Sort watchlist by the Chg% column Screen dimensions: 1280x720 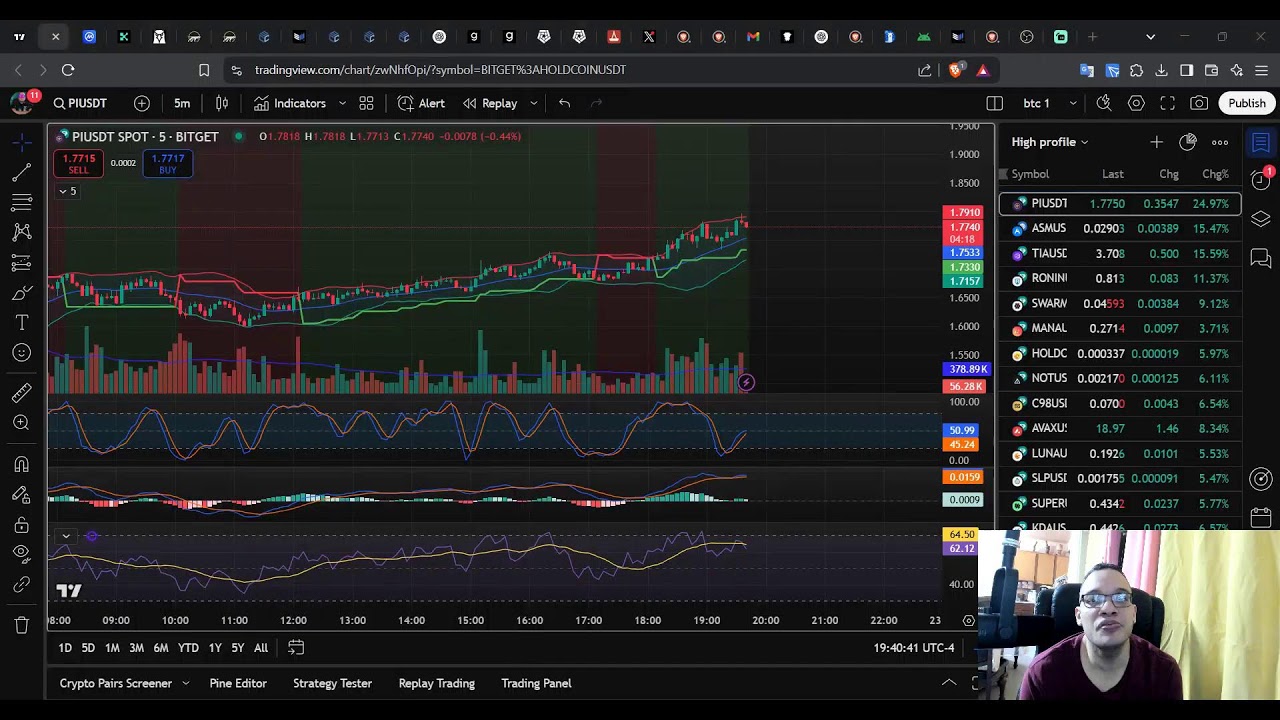[1215, 174]
